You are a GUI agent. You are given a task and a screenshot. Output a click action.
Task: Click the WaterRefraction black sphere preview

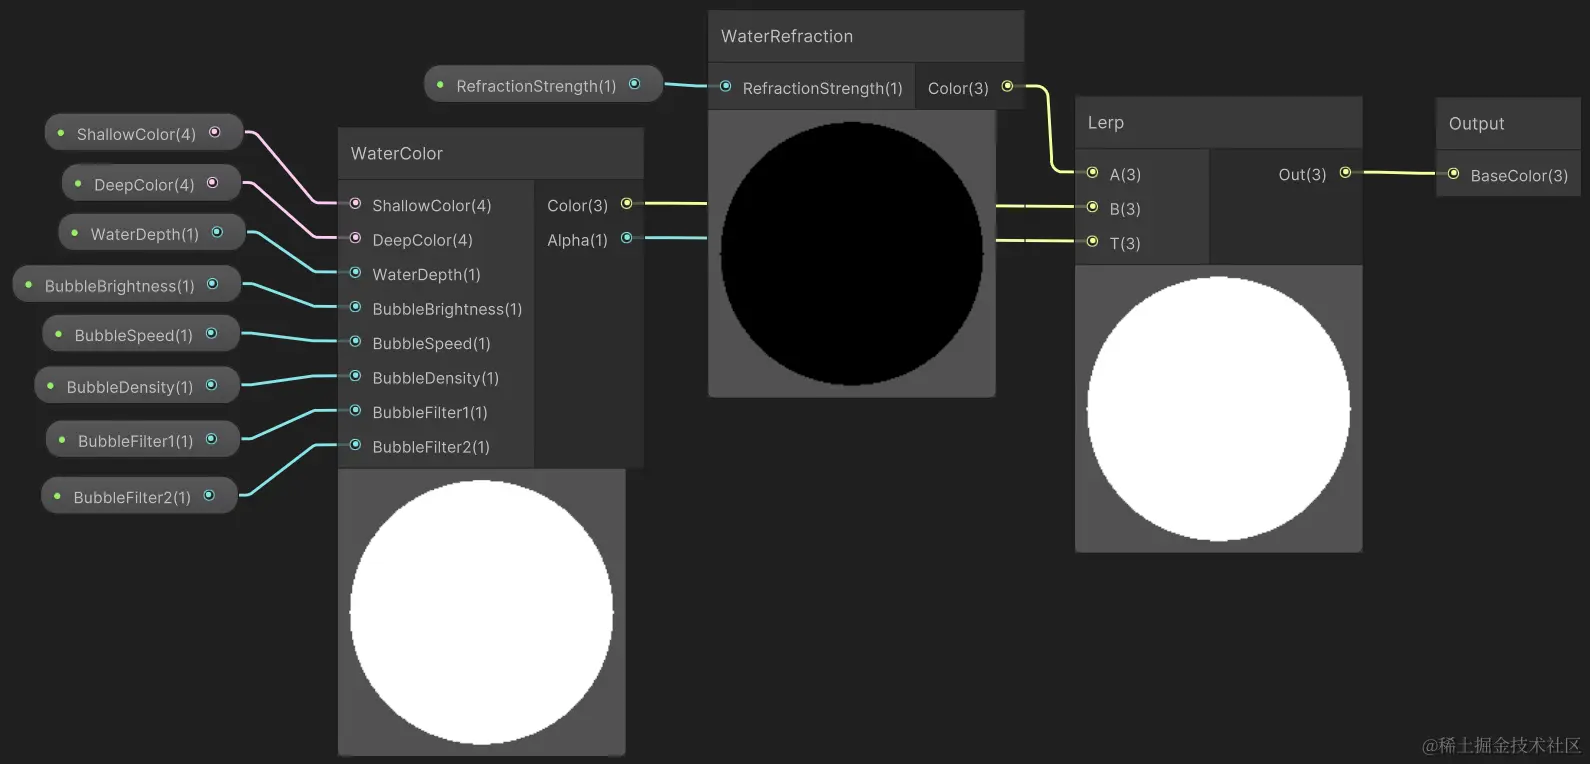tap(852, 254)
